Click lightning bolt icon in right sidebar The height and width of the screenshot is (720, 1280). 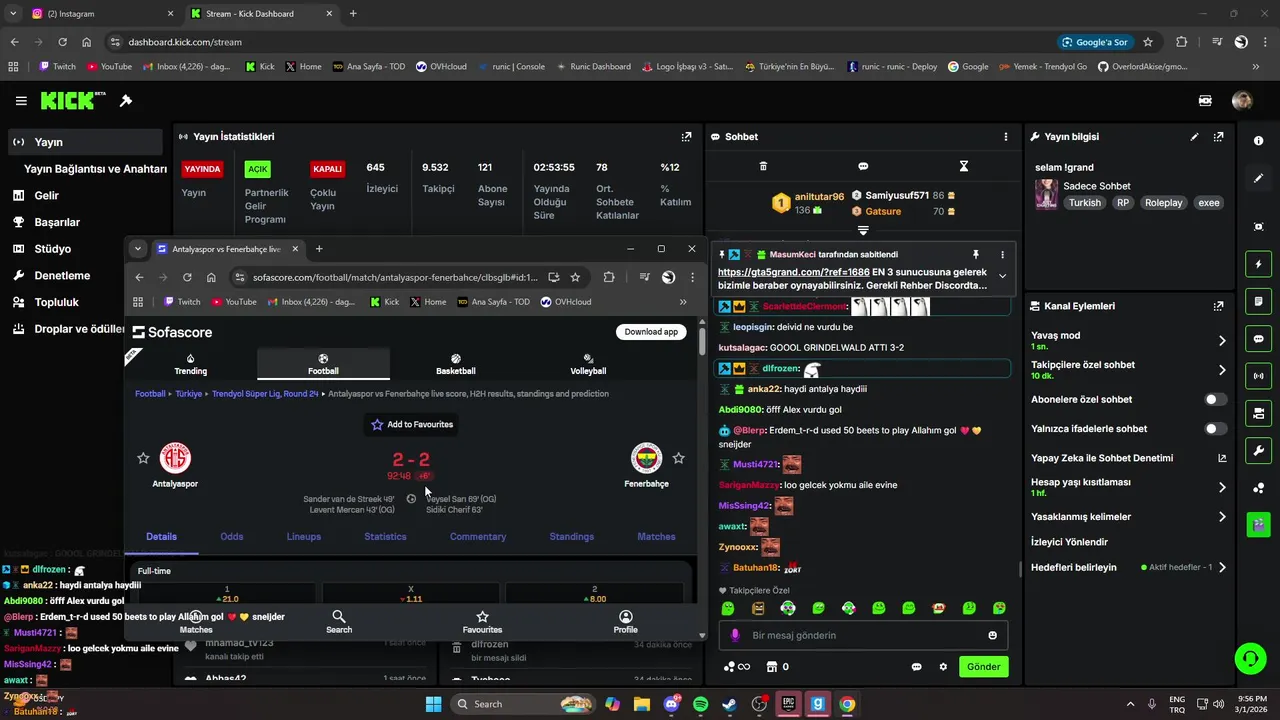[x=1259, y=264]
